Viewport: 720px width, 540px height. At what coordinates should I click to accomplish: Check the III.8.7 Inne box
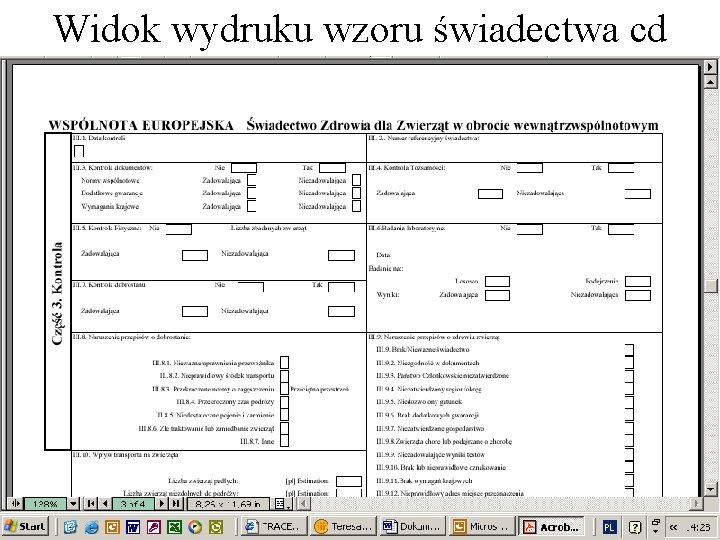pos(284,441)
